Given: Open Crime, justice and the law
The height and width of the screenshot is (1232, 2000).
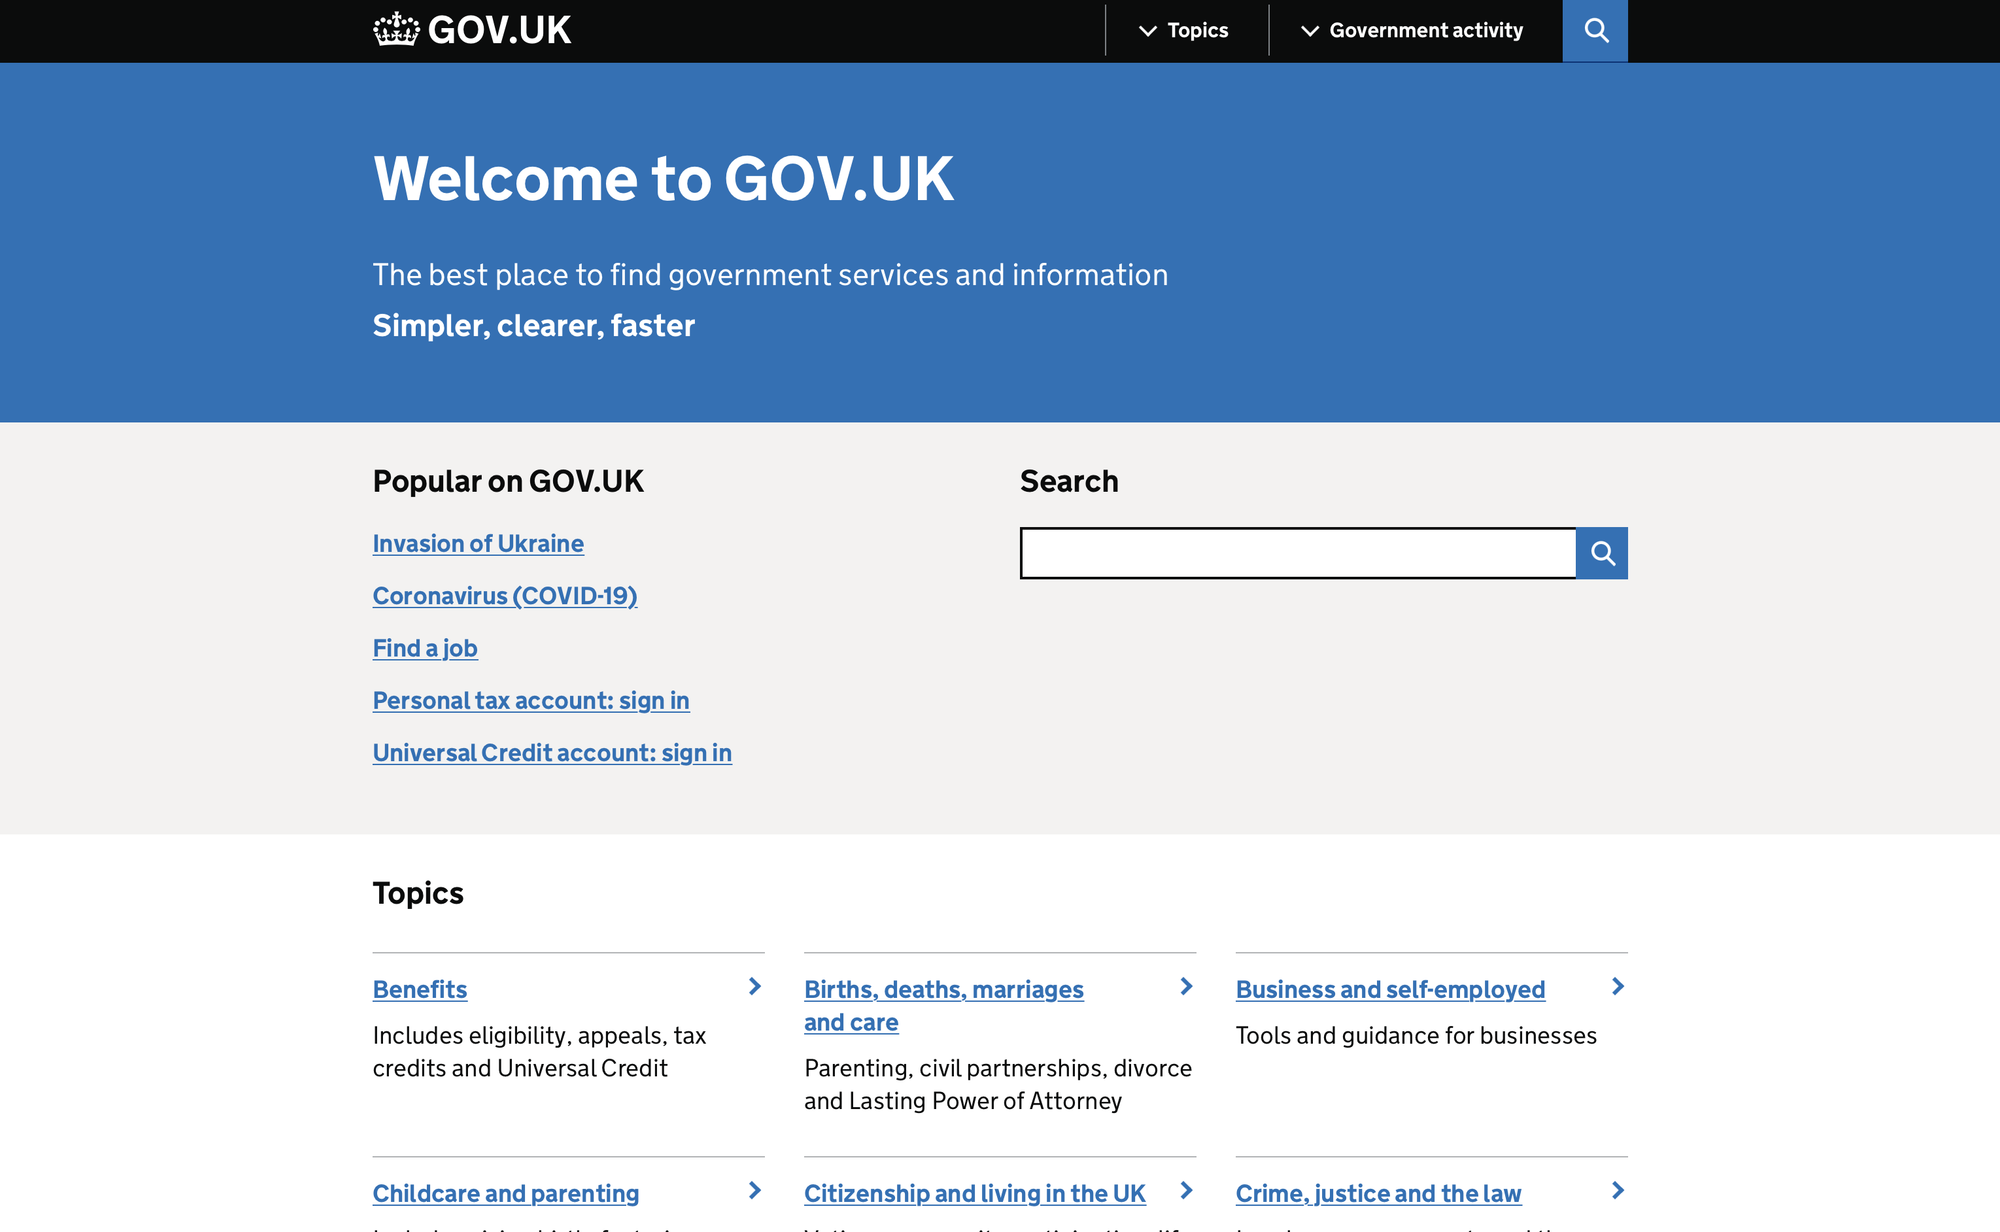Looking at the screenshot, I should (x=1378, y=1193).
